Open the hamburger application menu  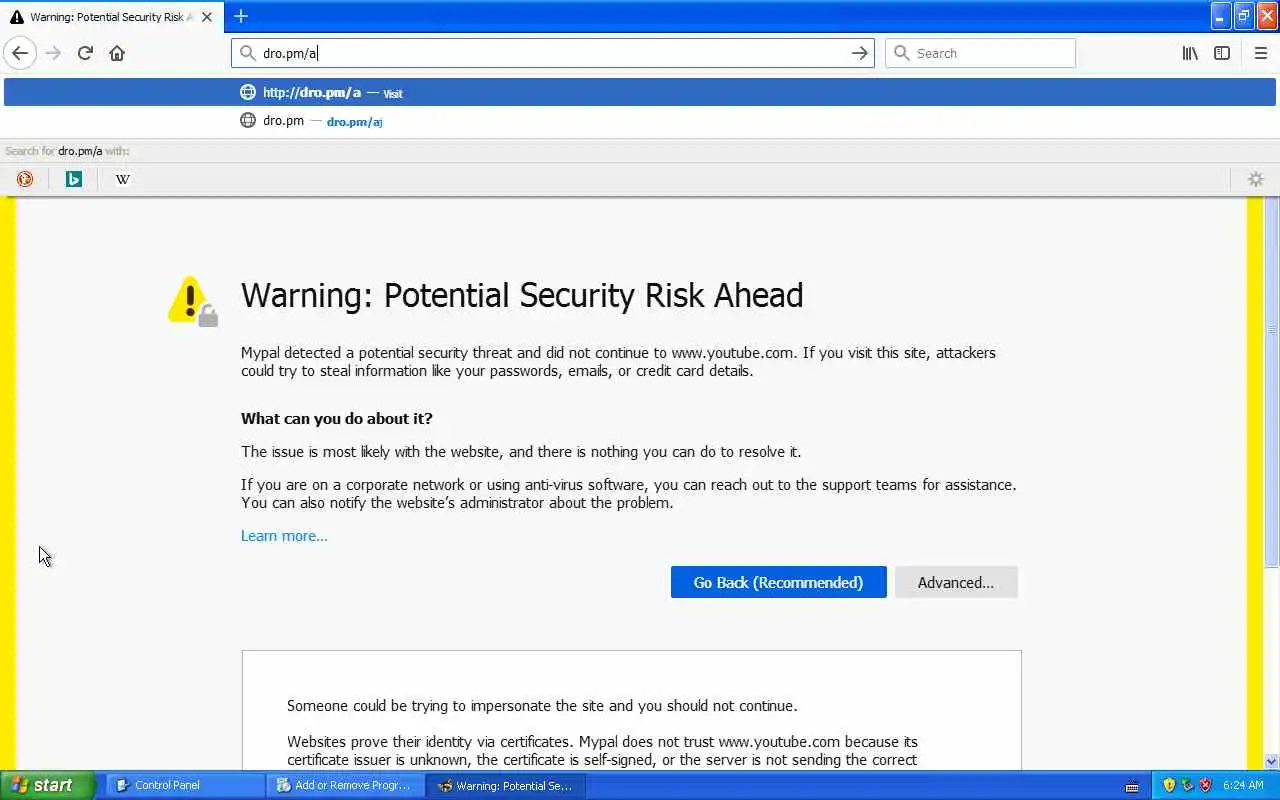(1260, 53)
